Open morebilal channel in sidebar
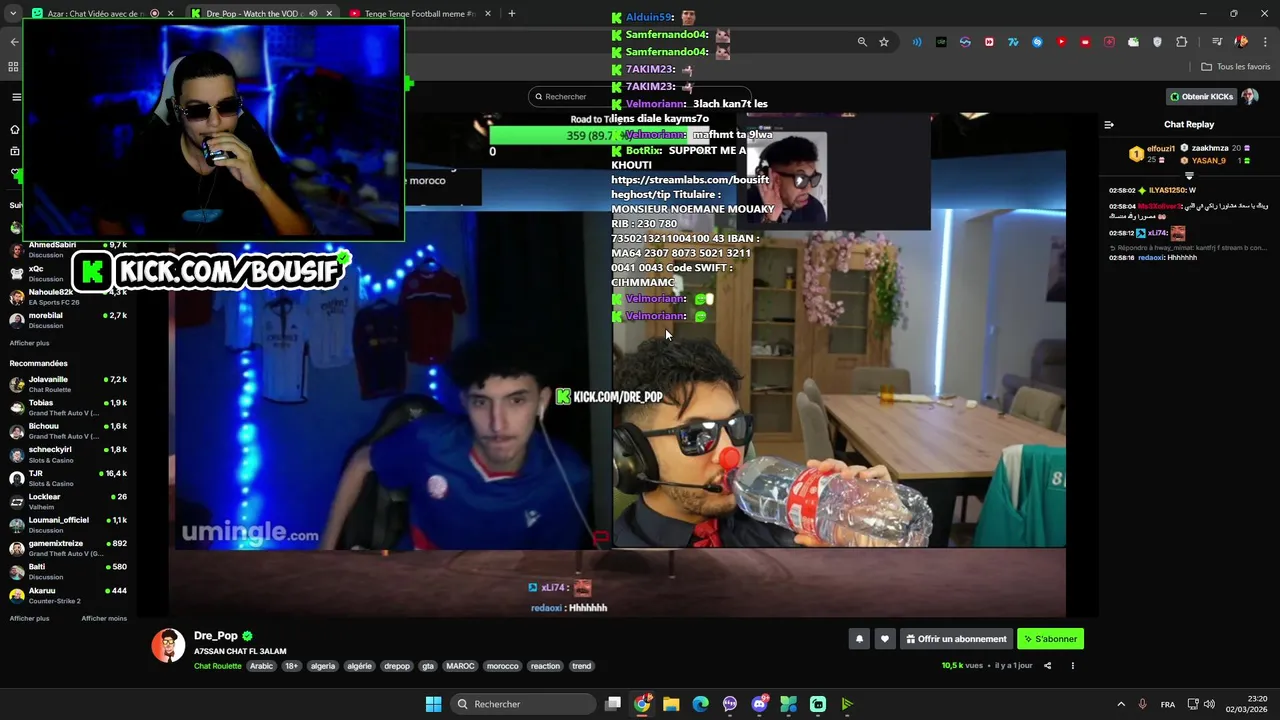Viewport: 1280px width, 720px height. [x=68, y=320]
